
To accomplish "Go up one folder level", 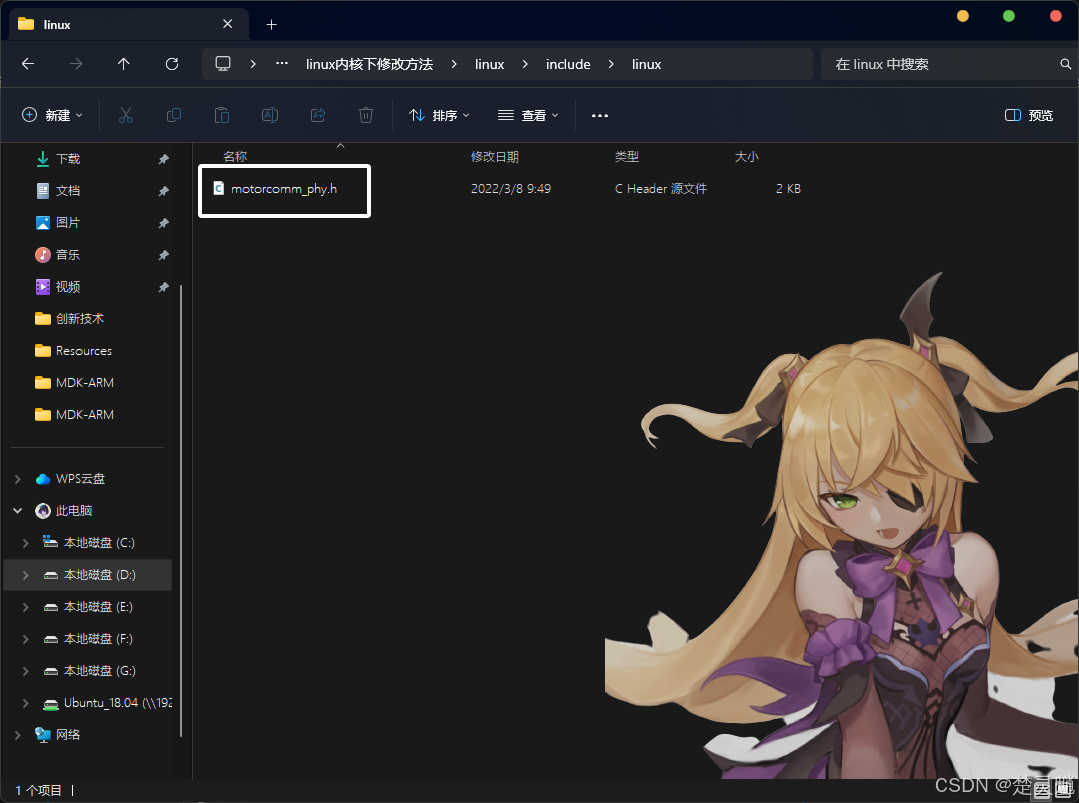I will point(124,64).
